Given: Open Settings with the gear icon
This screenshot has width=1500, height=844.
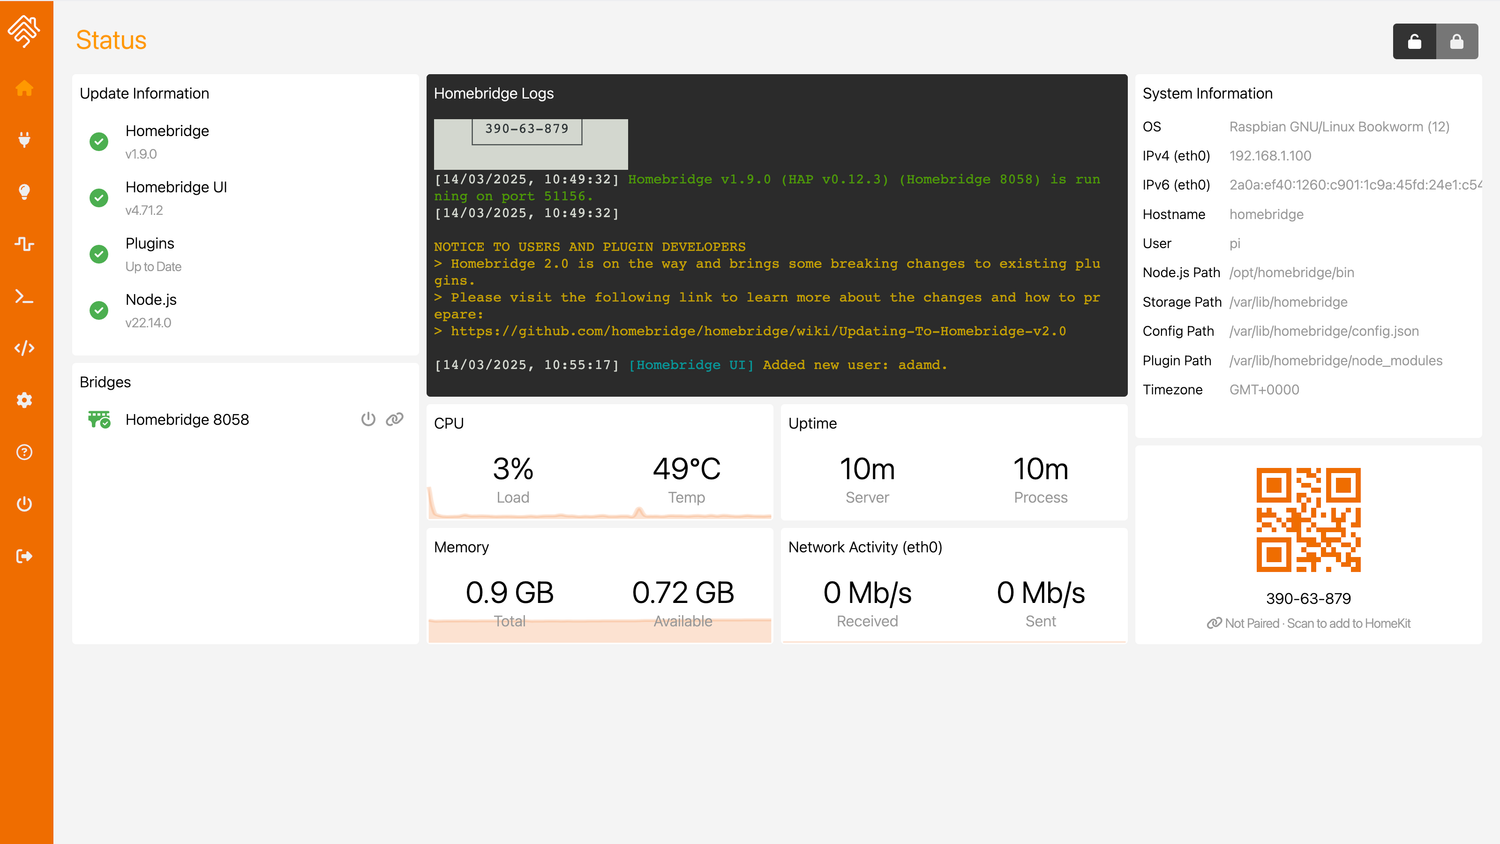Looking at the screenshot, I should coord(27,400).
